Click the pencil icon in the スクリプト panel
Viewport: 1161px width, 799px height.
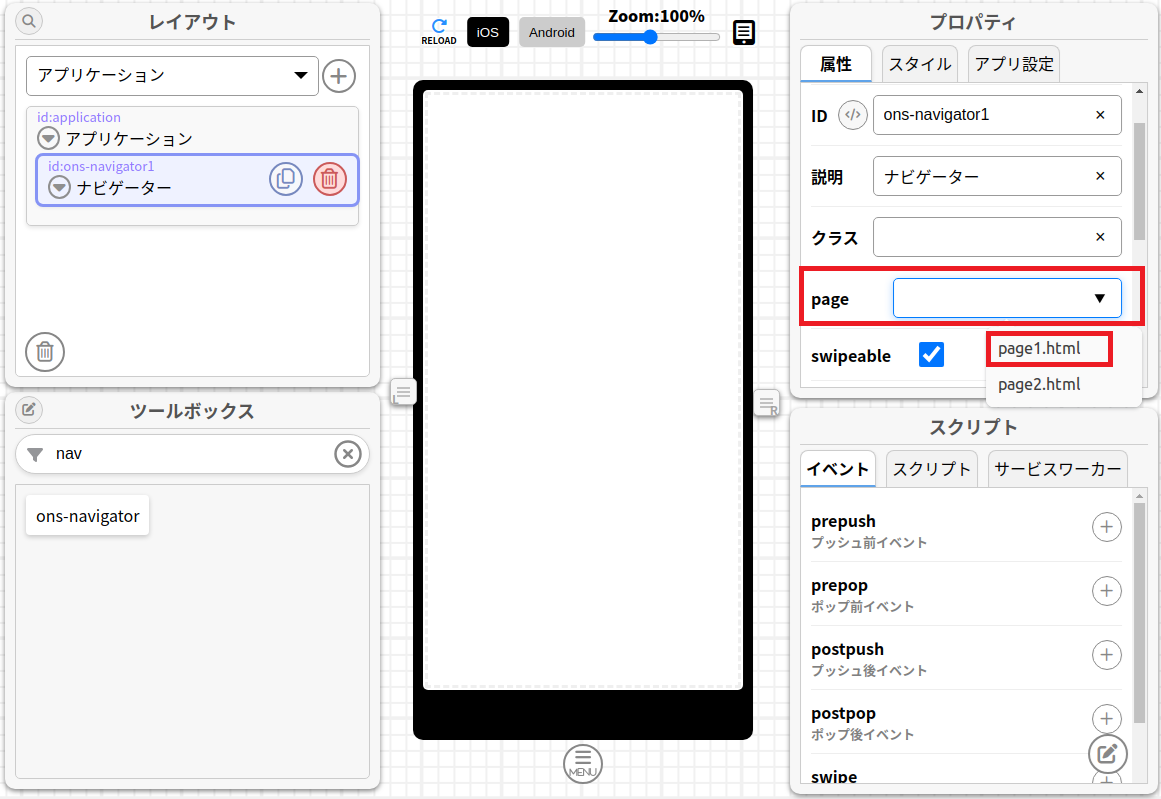[x=1107, y=753]
